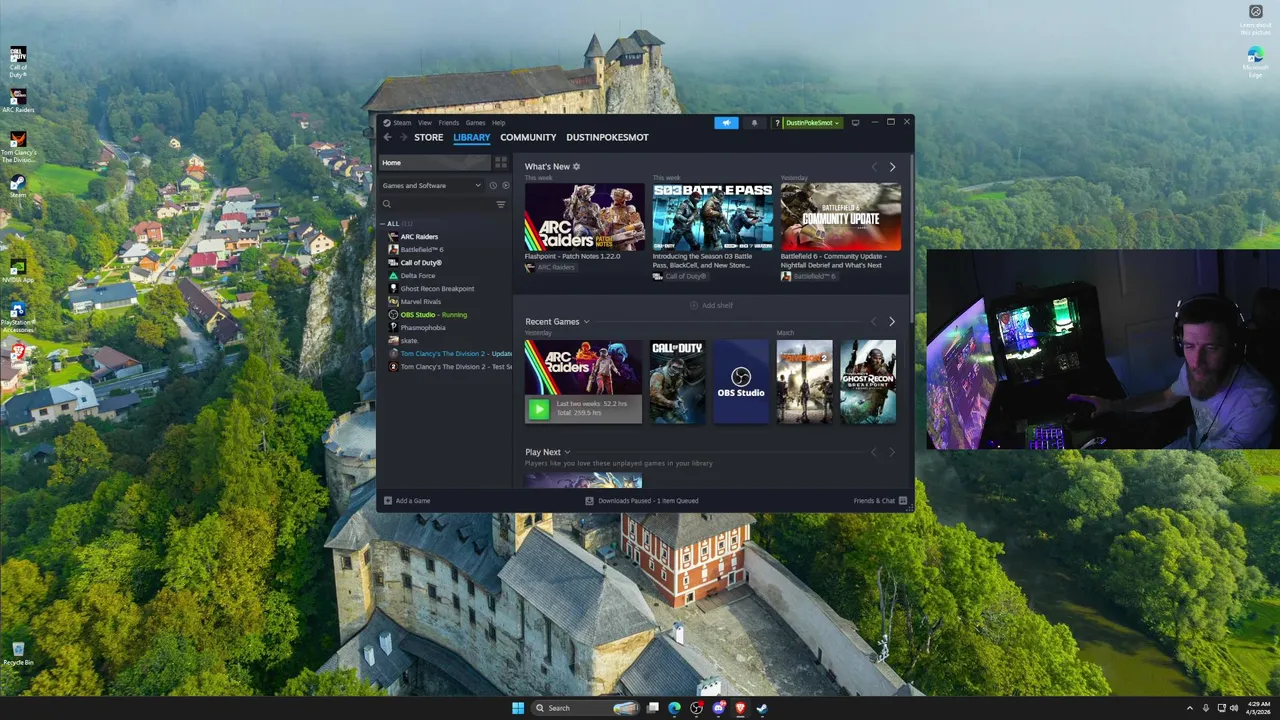Image resolution: width=1280 pixels, height=720 pixels.
Task: Click Friends & Chat label
Action: pyautogui.click(x=874, y=501)
